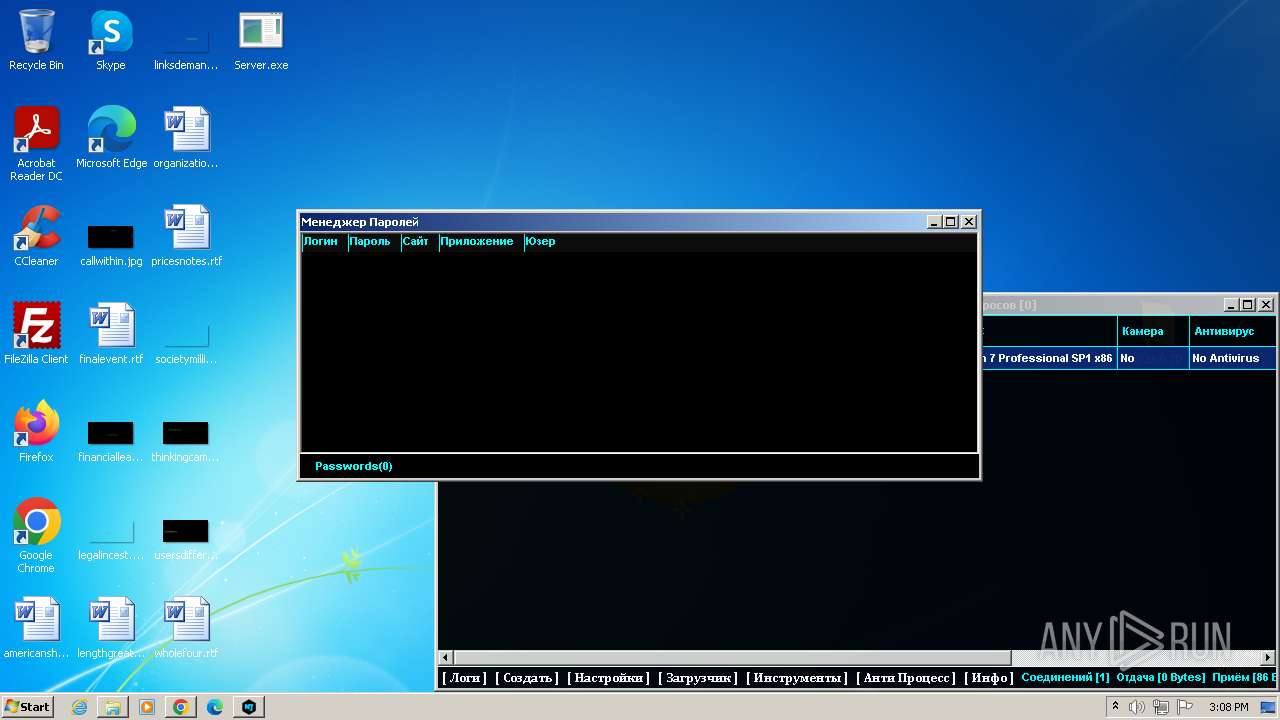Viewport: 1280px width, 720px height.
Task: Open FileZilla Client shortcut
Action: (36, 334)
